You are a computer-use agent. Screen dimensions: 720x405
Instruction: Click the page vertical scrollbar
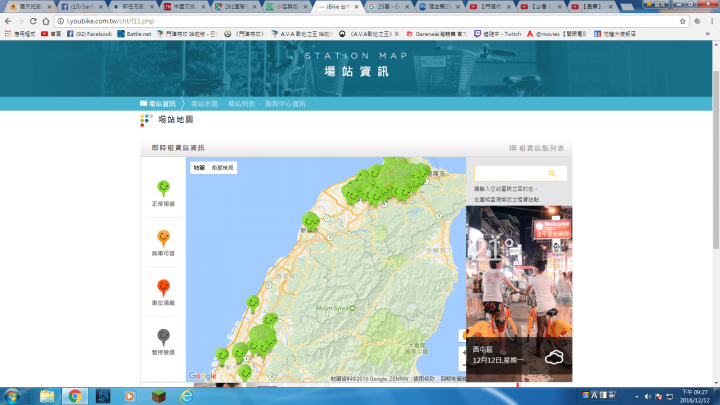point(716,161)
